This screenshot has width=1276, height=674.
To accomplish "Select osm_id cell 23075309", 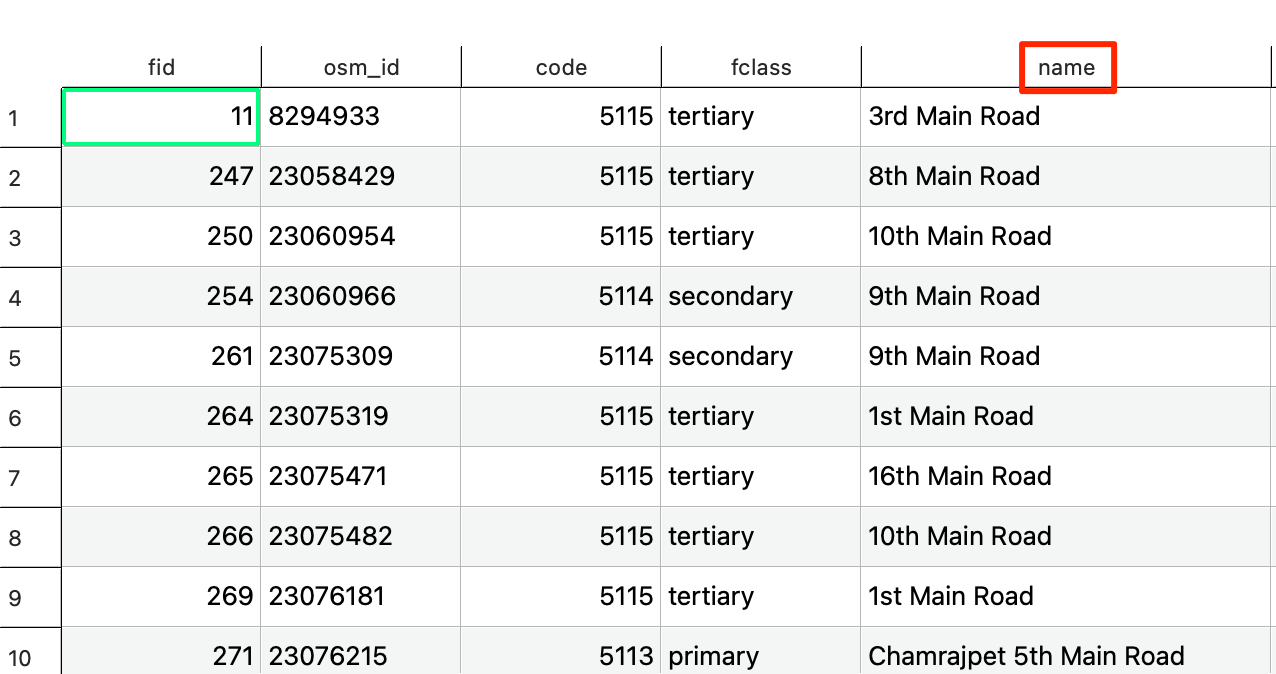I will click(361, 357).
